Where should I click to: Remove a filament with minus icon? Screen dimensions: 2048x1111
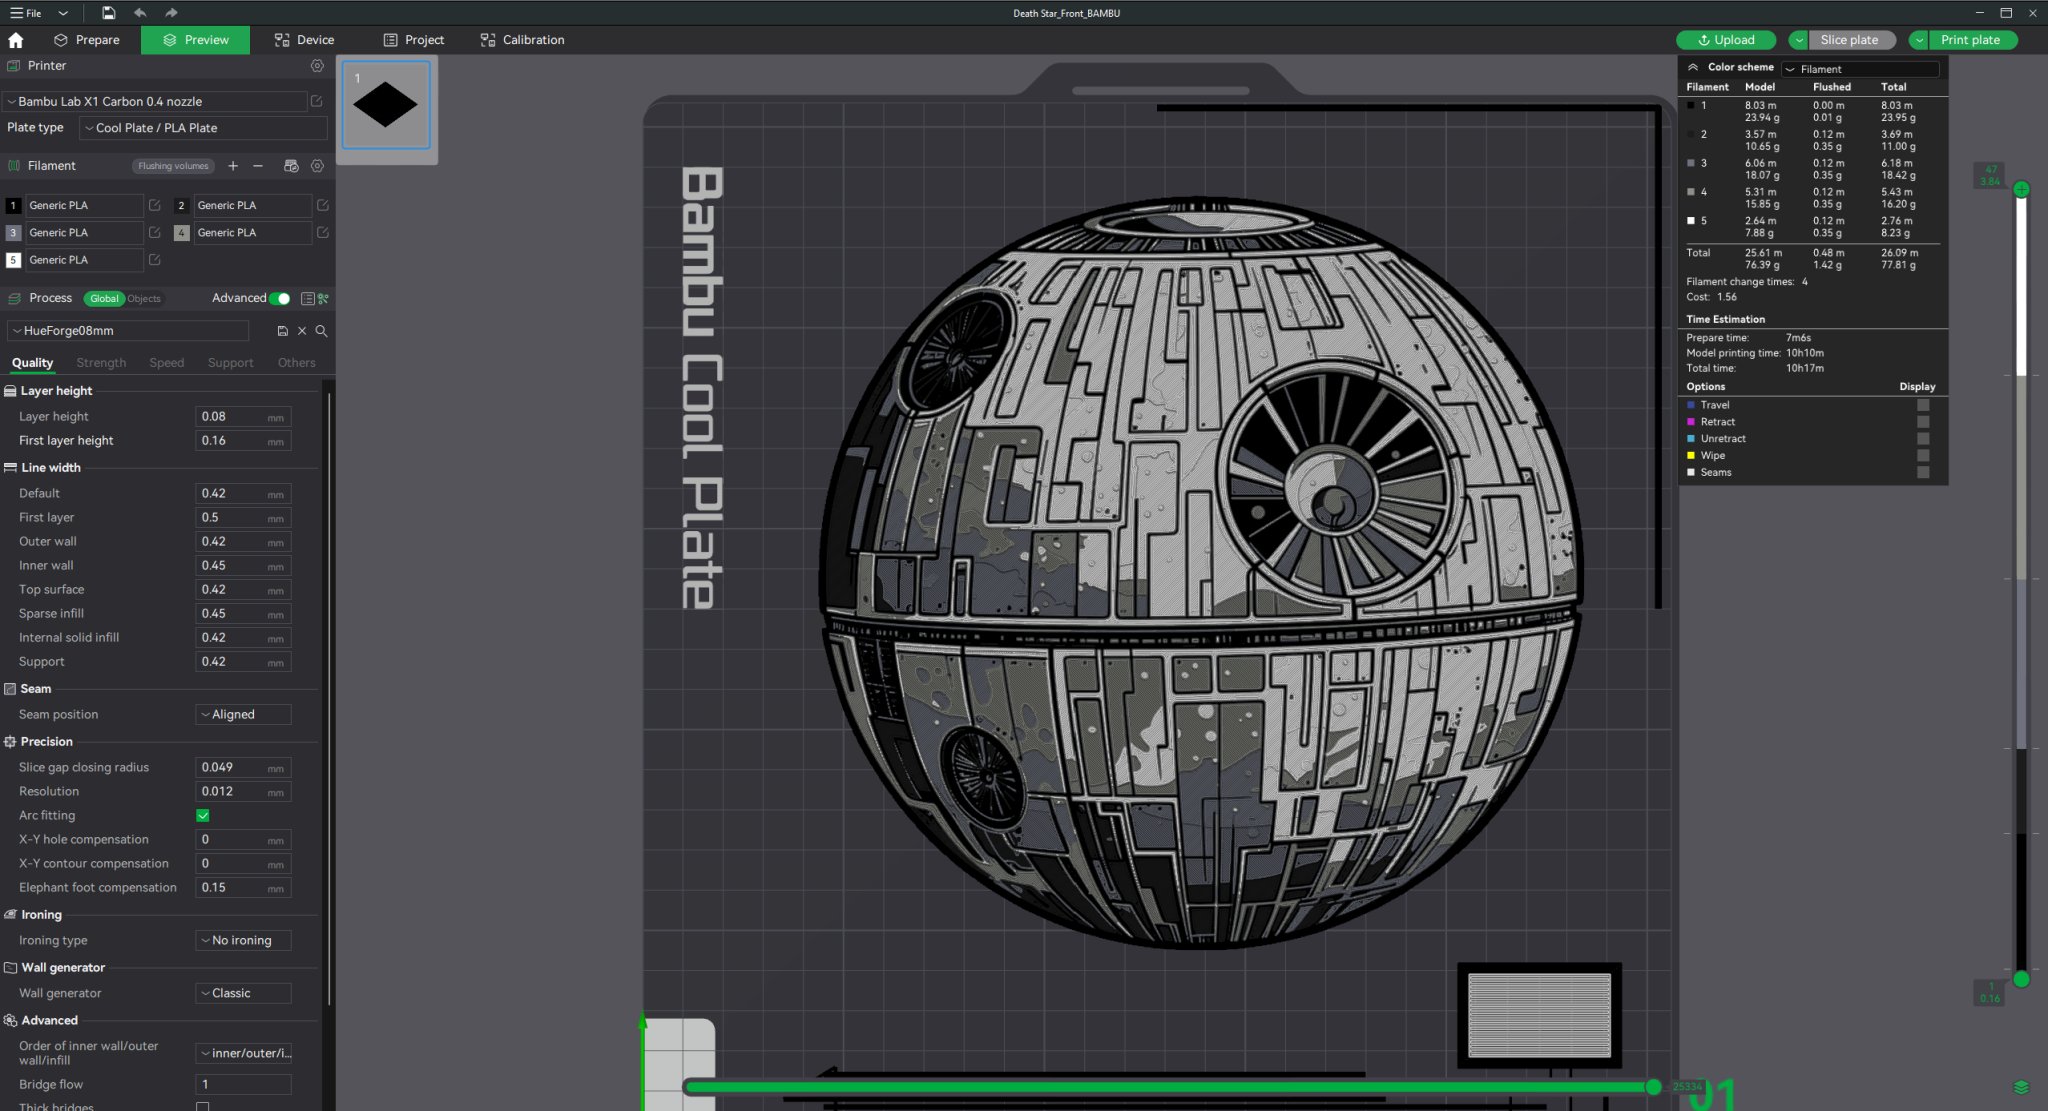pyautogui.click(x=258, y=166)
